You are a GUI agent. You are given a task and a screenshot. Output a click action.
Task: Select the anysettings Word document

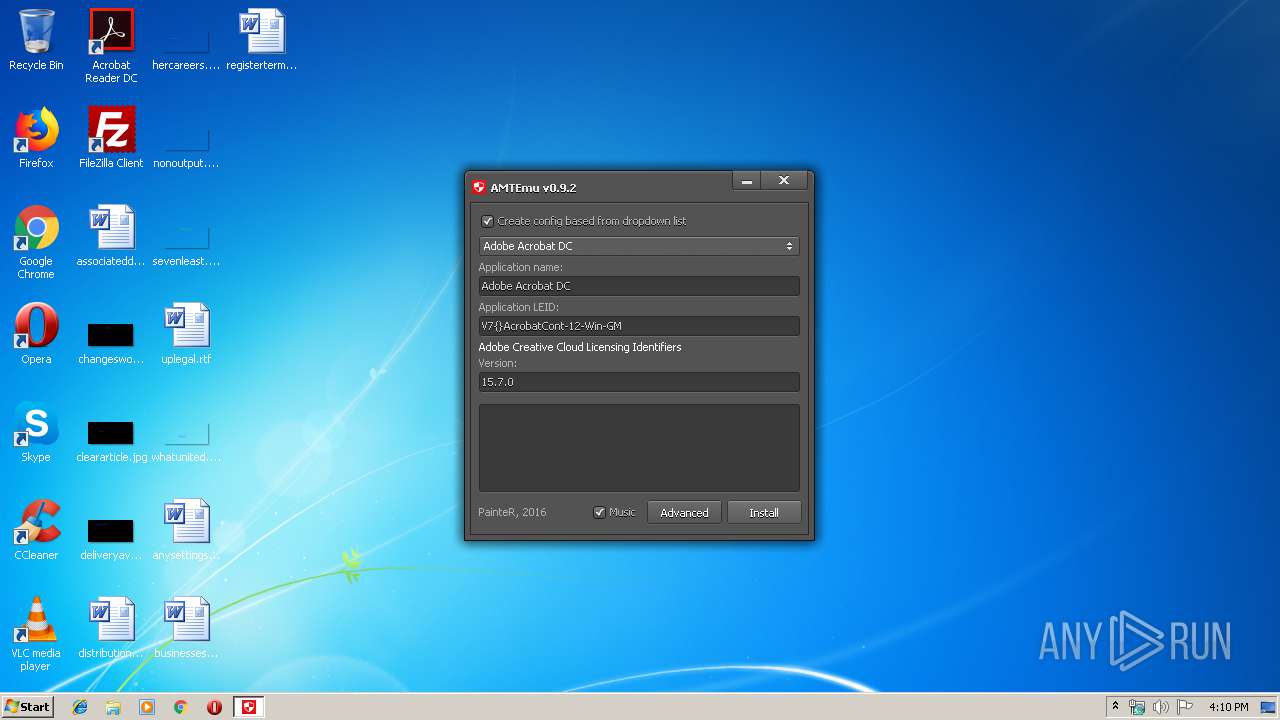coord(186,531)
